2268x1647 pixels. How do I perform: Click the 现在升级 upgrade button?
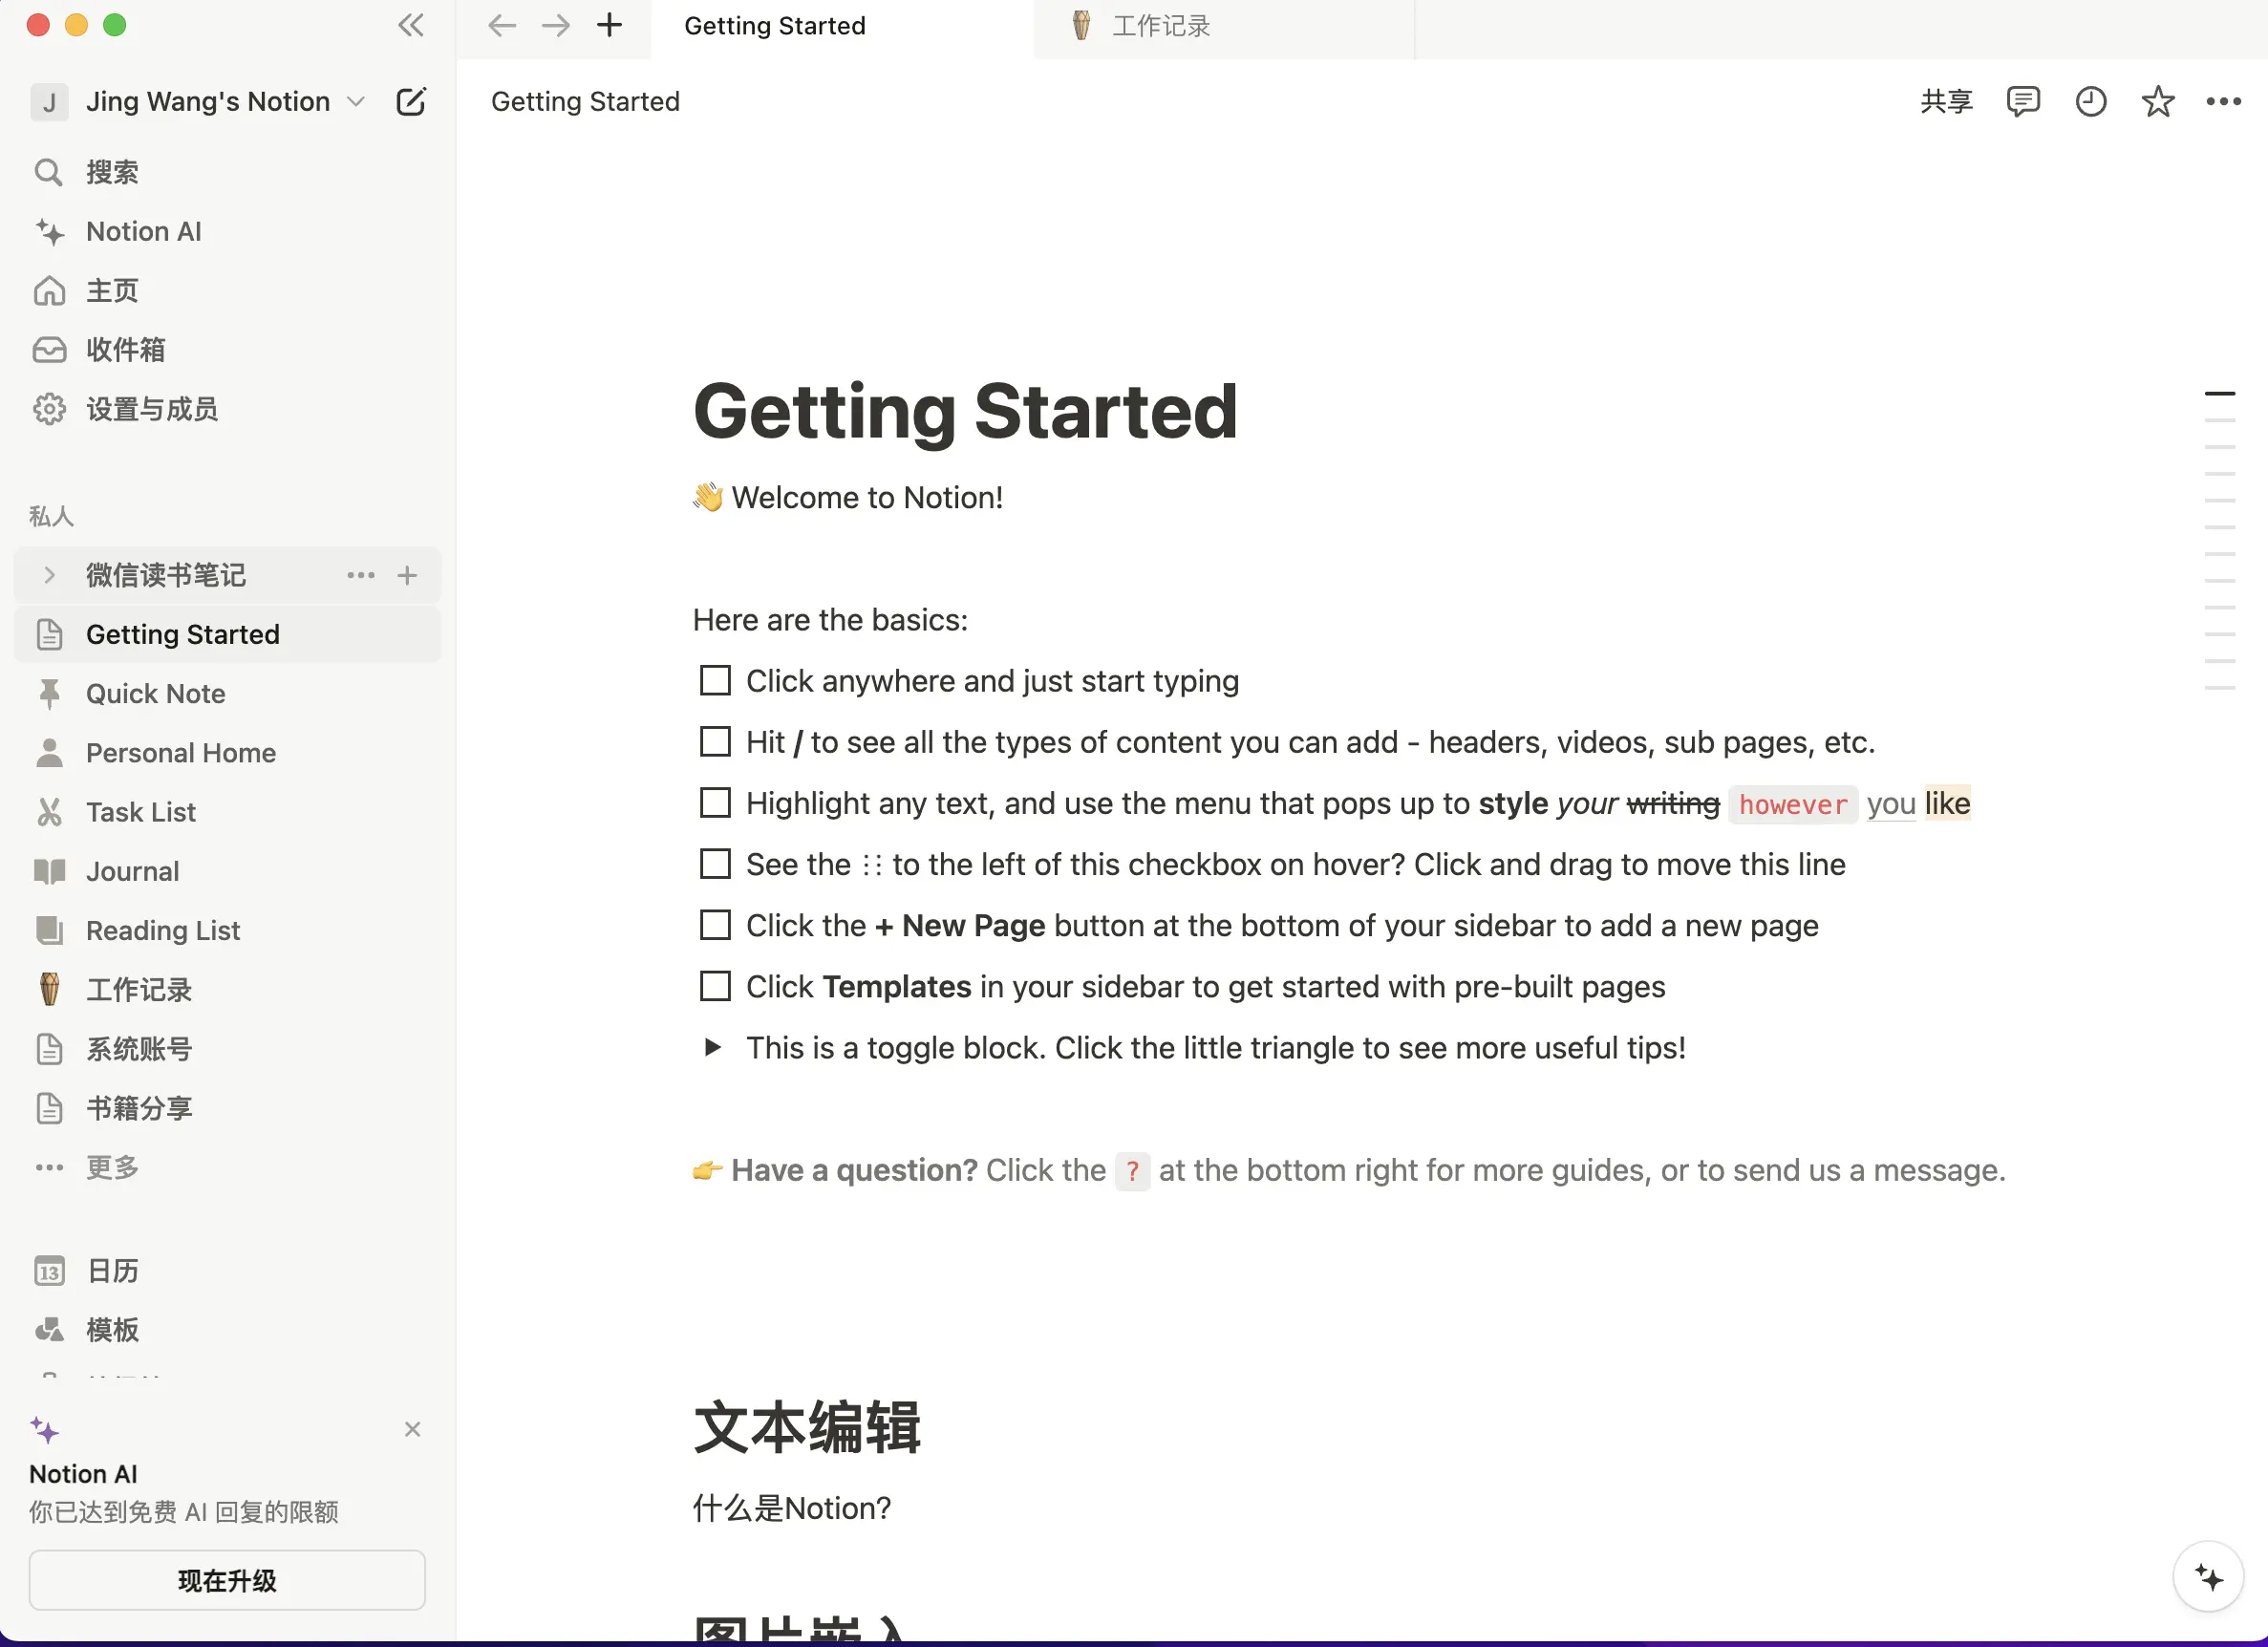[x=227, y=1581]
